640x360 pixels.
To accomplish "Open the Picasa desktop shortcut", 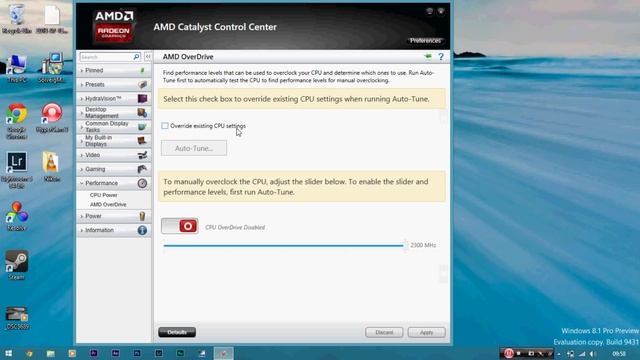I will tap(17, 216).
